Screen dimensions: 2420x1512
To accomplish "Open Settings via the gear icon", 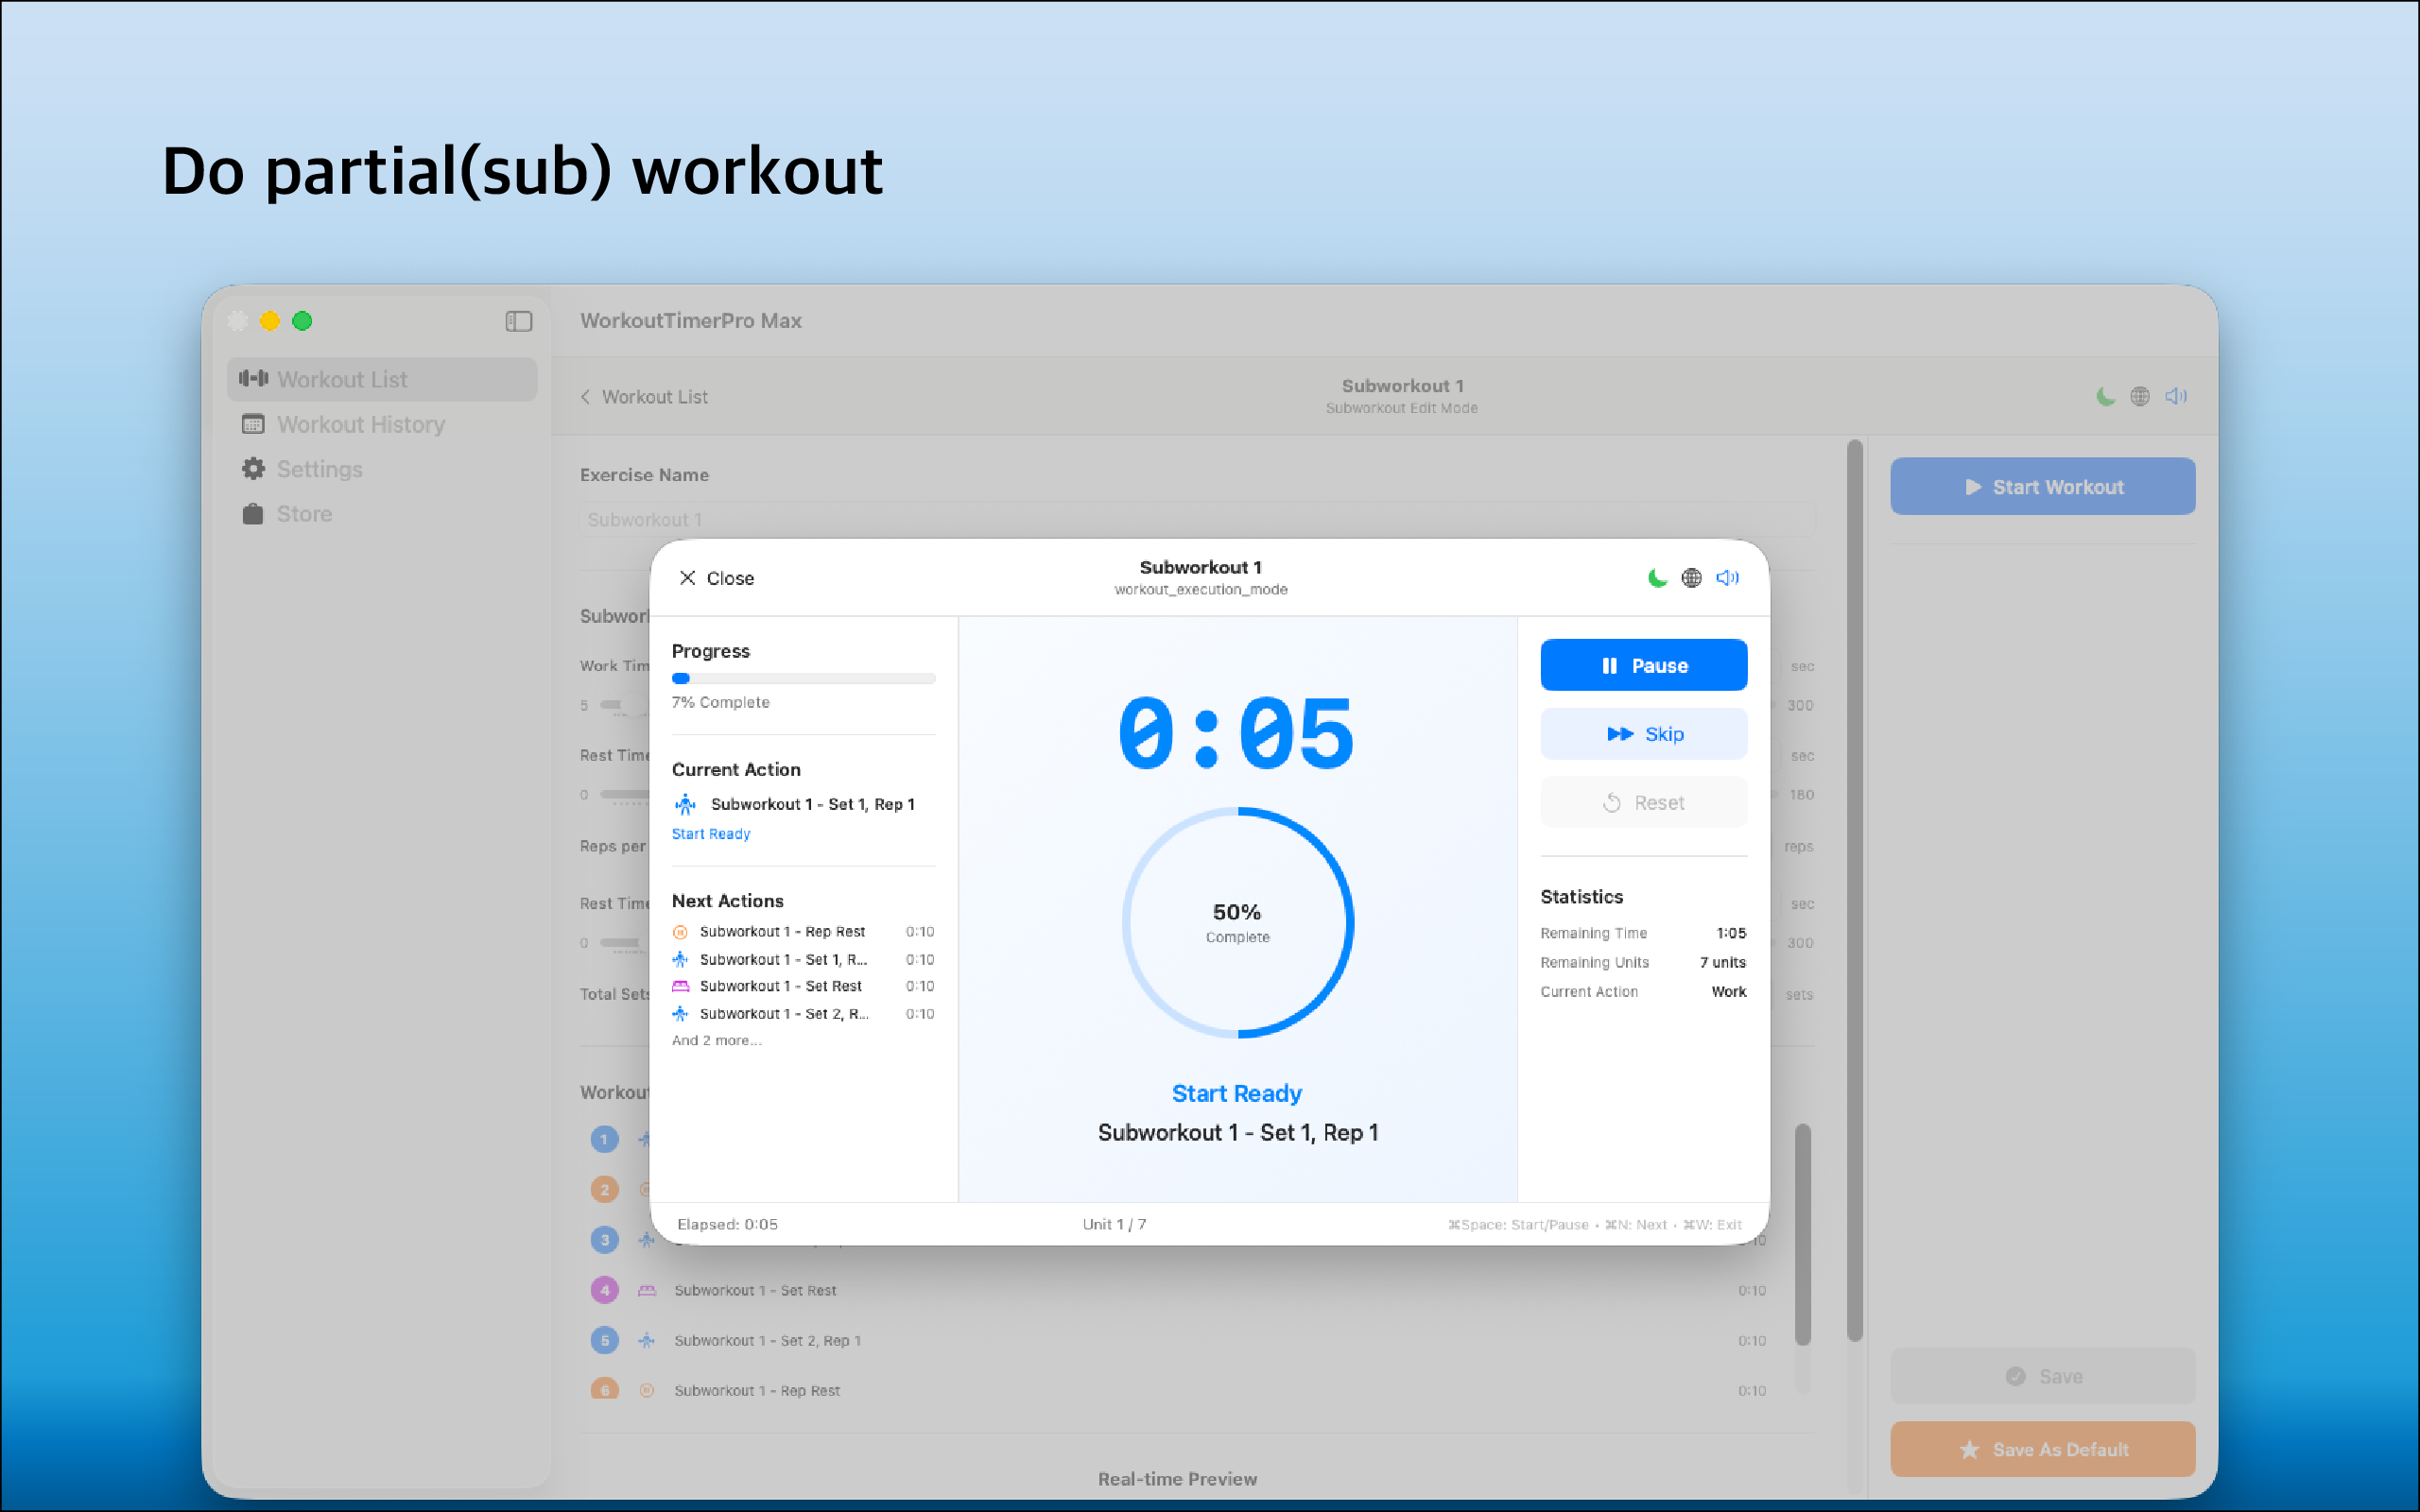I will [x=253, y=469].
